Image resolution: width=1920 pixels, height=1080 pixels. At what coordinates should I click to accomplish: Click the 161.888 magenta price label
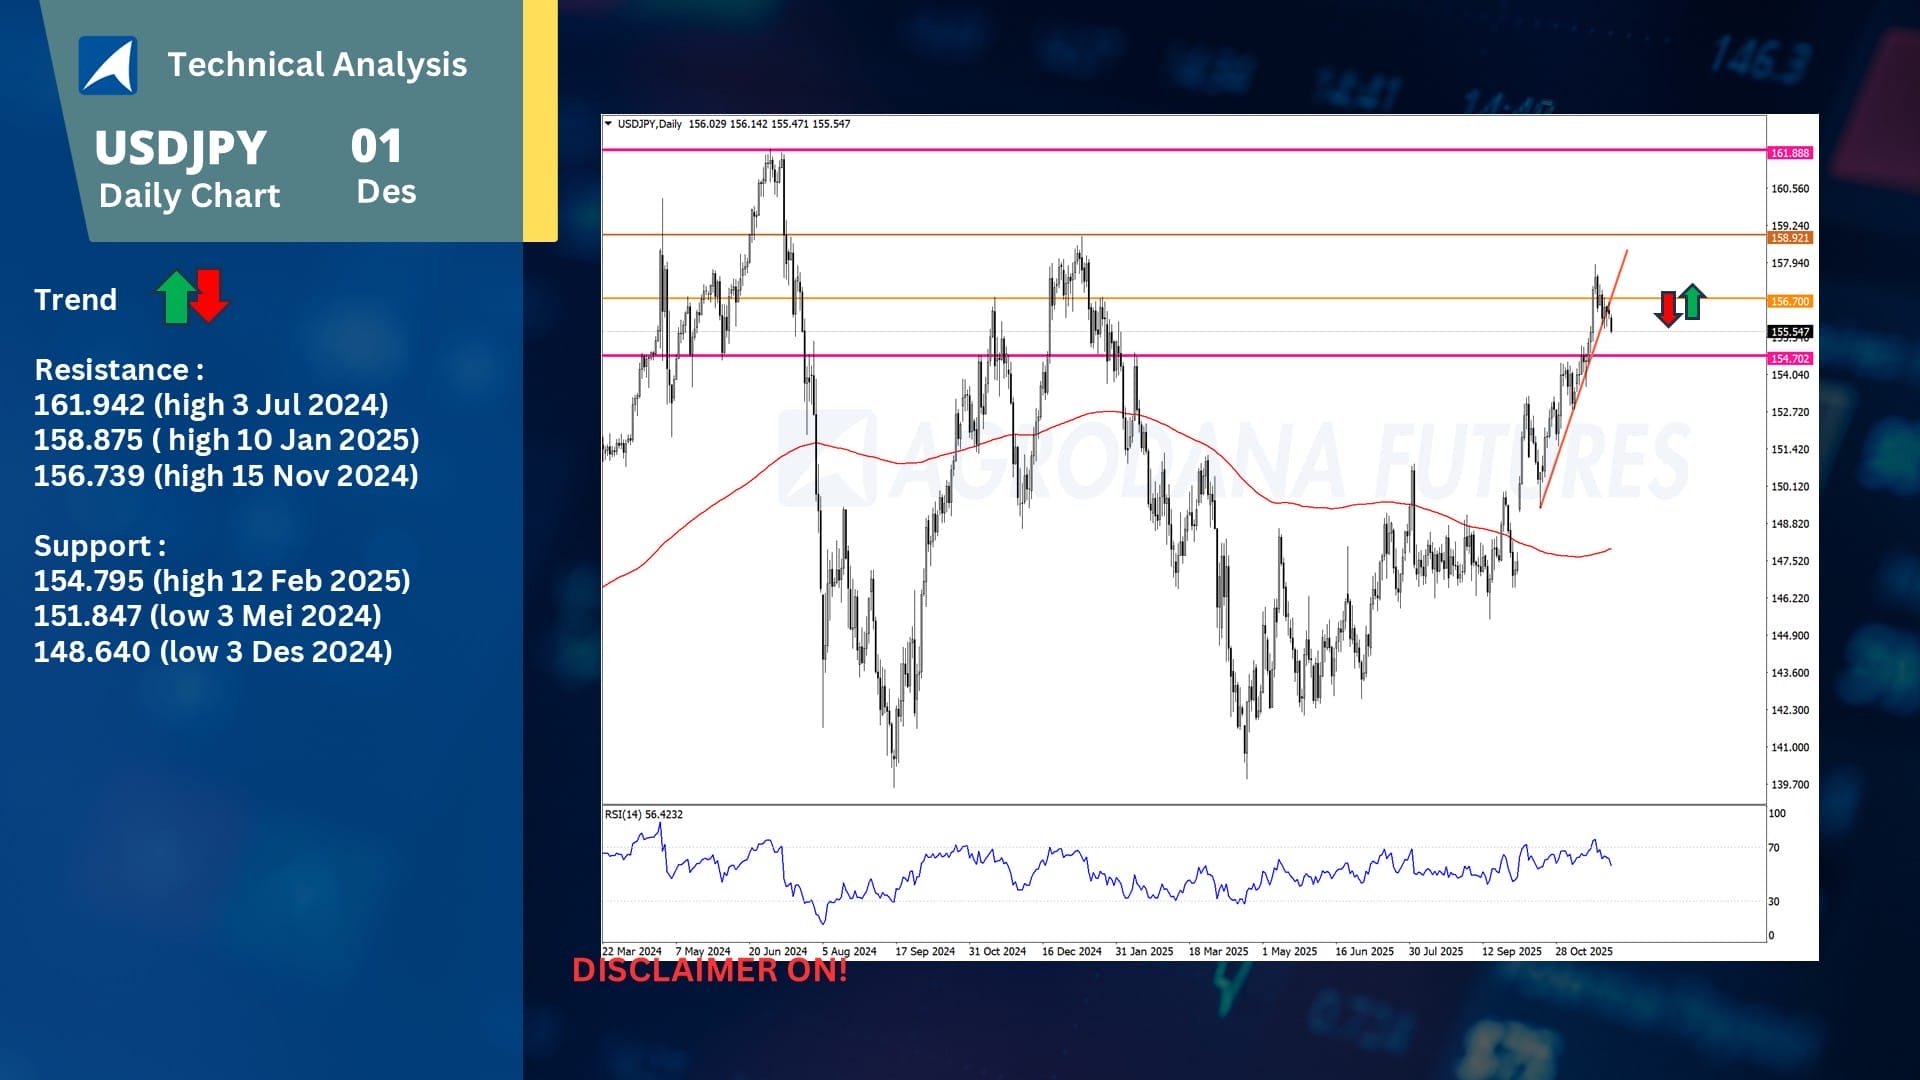click(1790, 153)
